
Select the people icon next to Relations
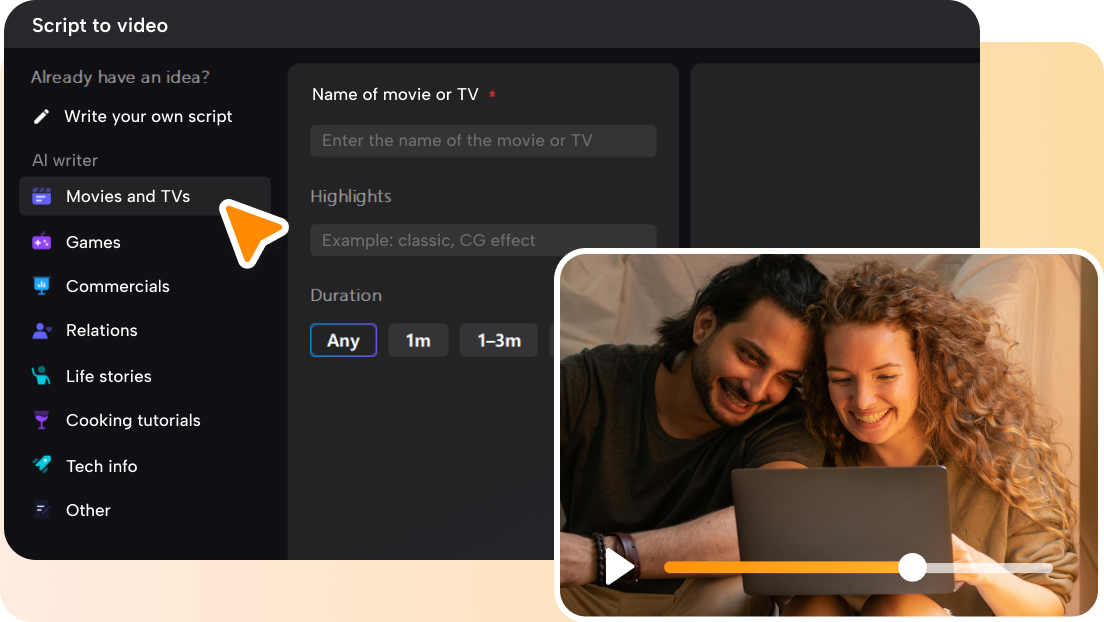tap(41, 330)
